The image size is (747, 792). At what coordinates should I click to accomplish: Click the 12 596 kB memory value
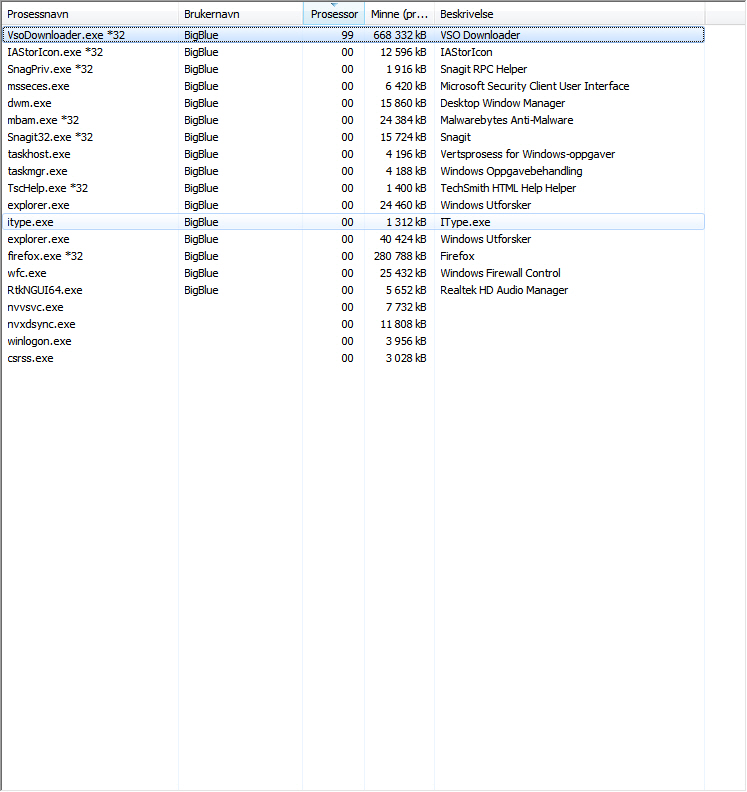pyautogui.click(x=403, y=52)
